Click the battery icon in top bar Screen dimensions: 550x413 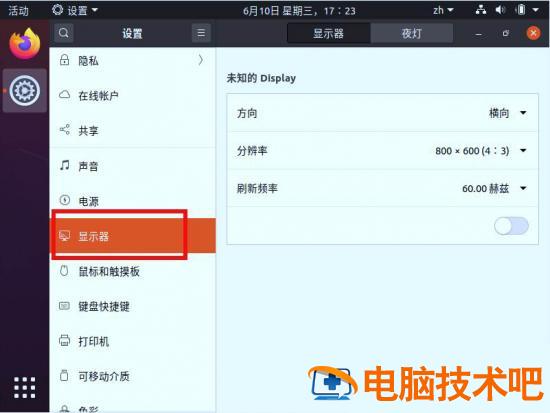pos(521,10)
